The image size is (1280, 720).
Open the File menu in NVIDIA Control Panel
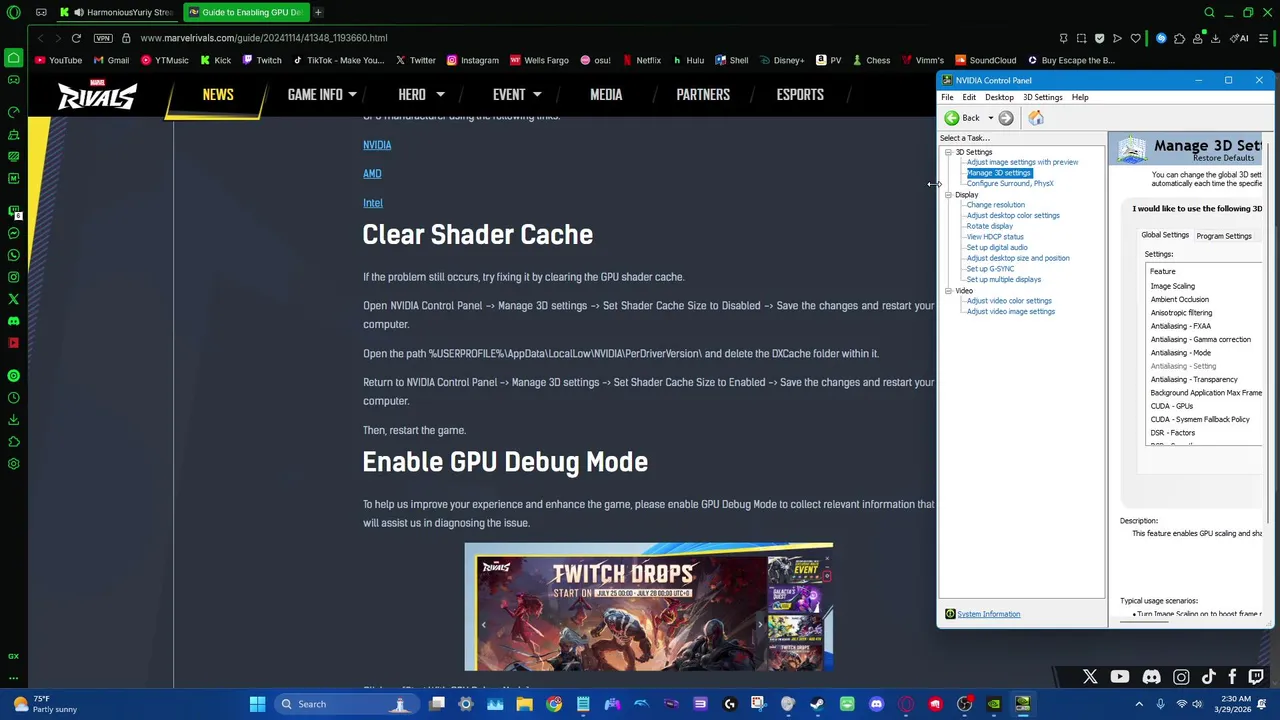947,97
